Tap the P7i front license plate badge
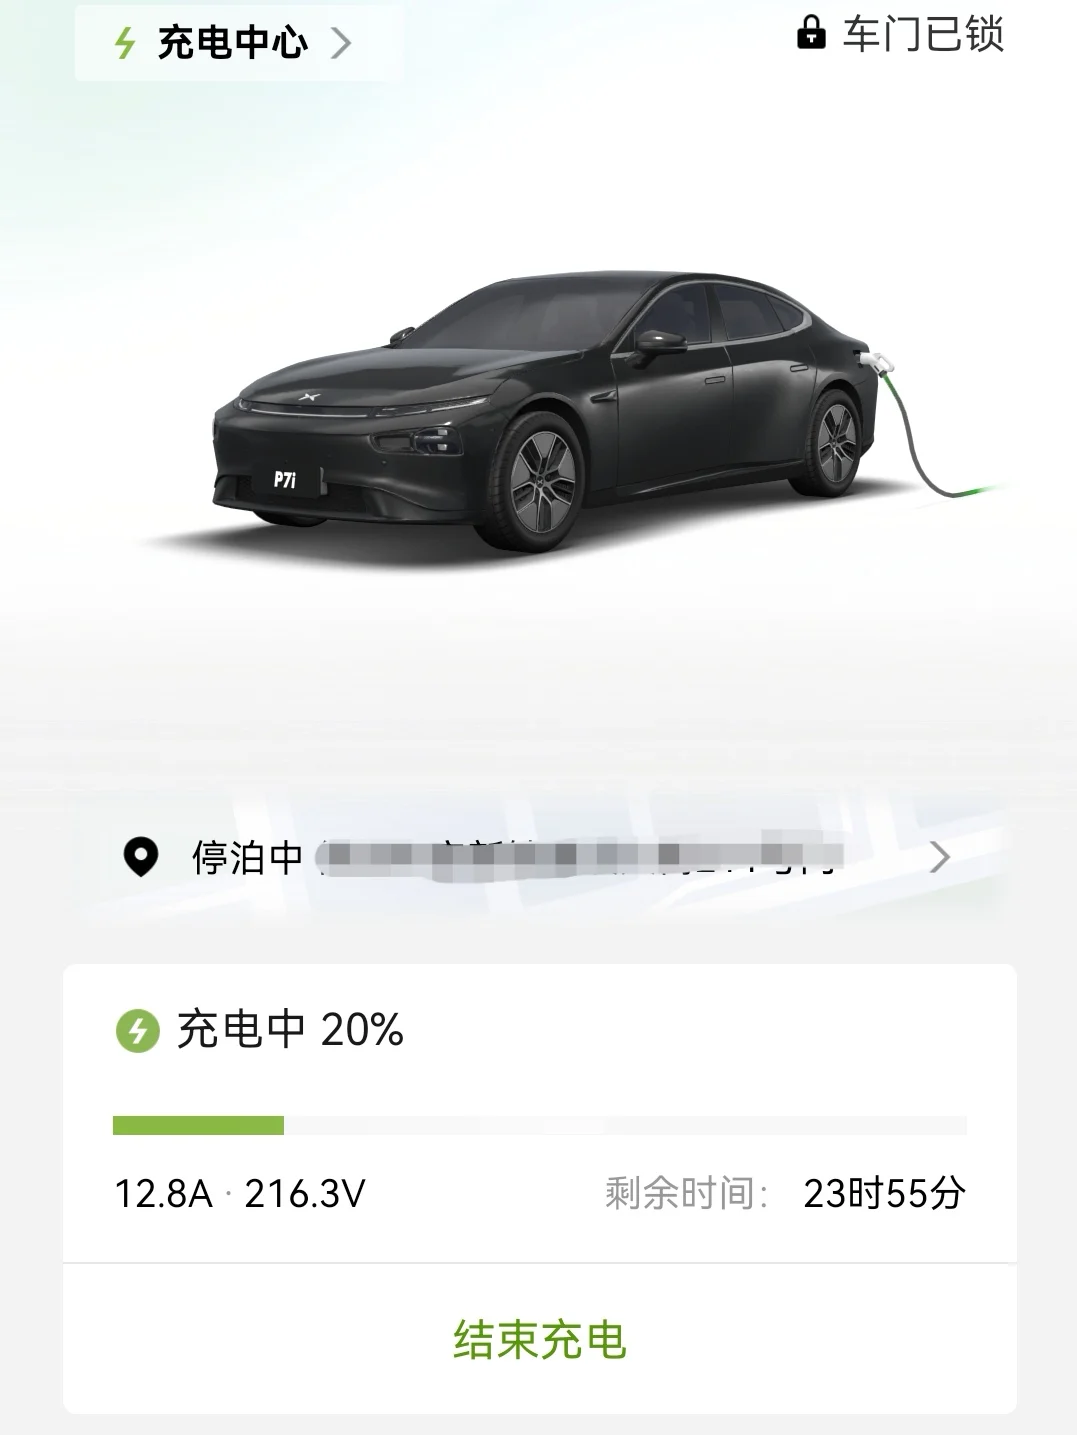Viewport: 1077px width, 1435px height. [285, 479]
